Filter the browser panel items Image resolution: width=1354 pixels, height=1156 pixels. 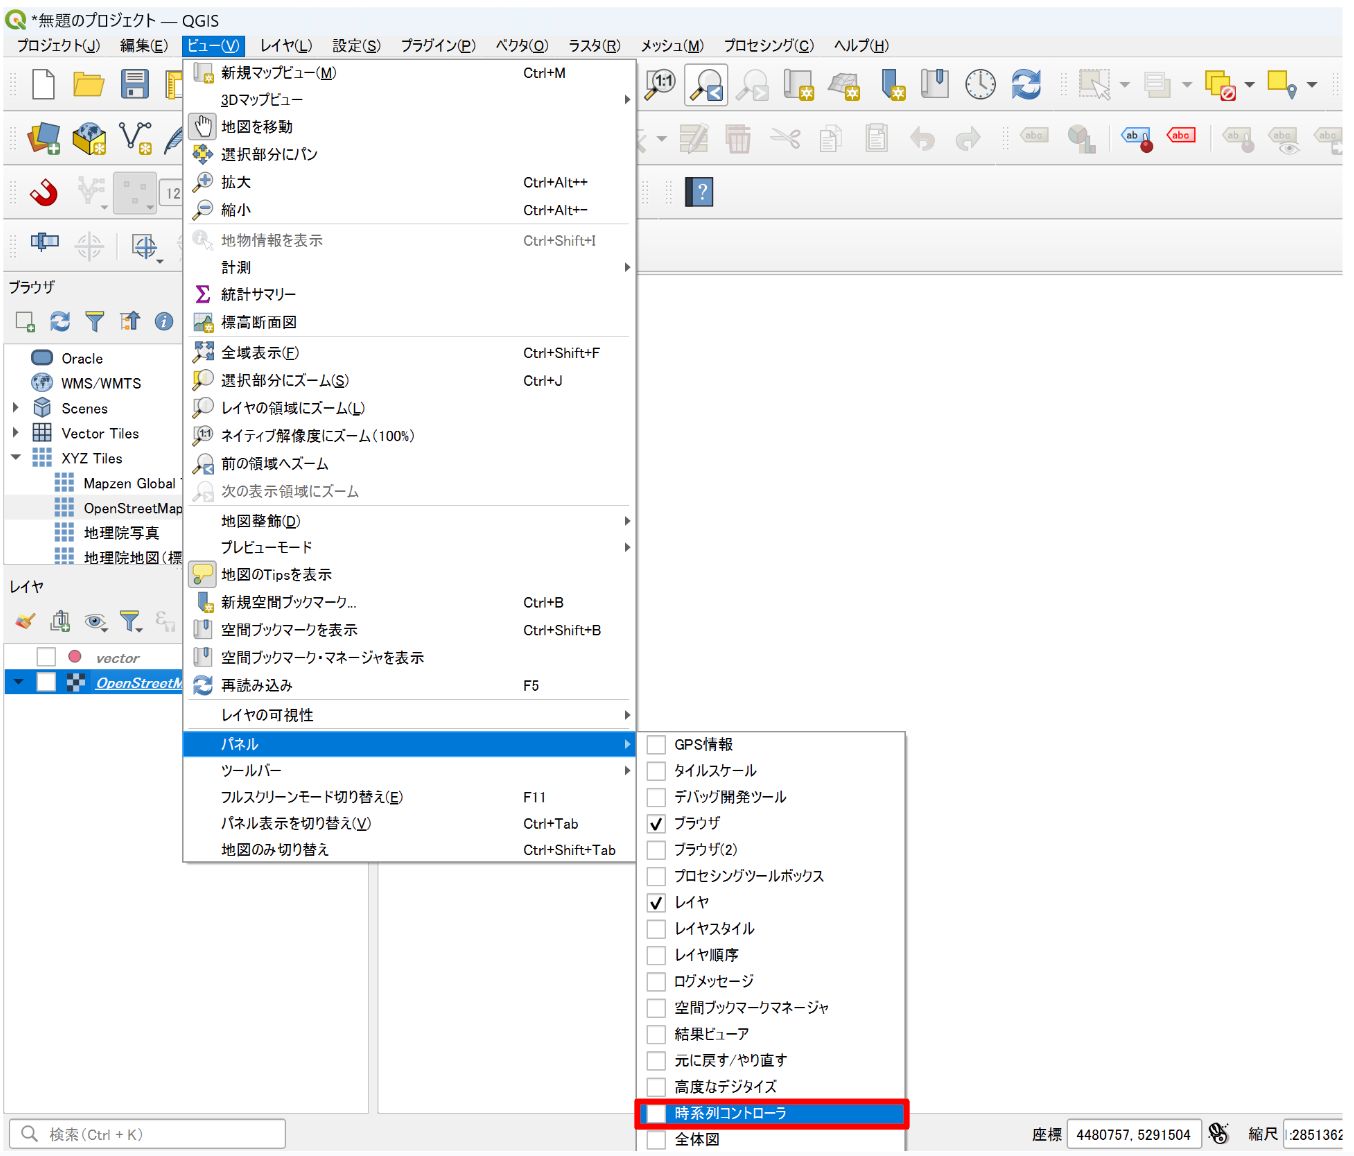(x=95, y=321)
